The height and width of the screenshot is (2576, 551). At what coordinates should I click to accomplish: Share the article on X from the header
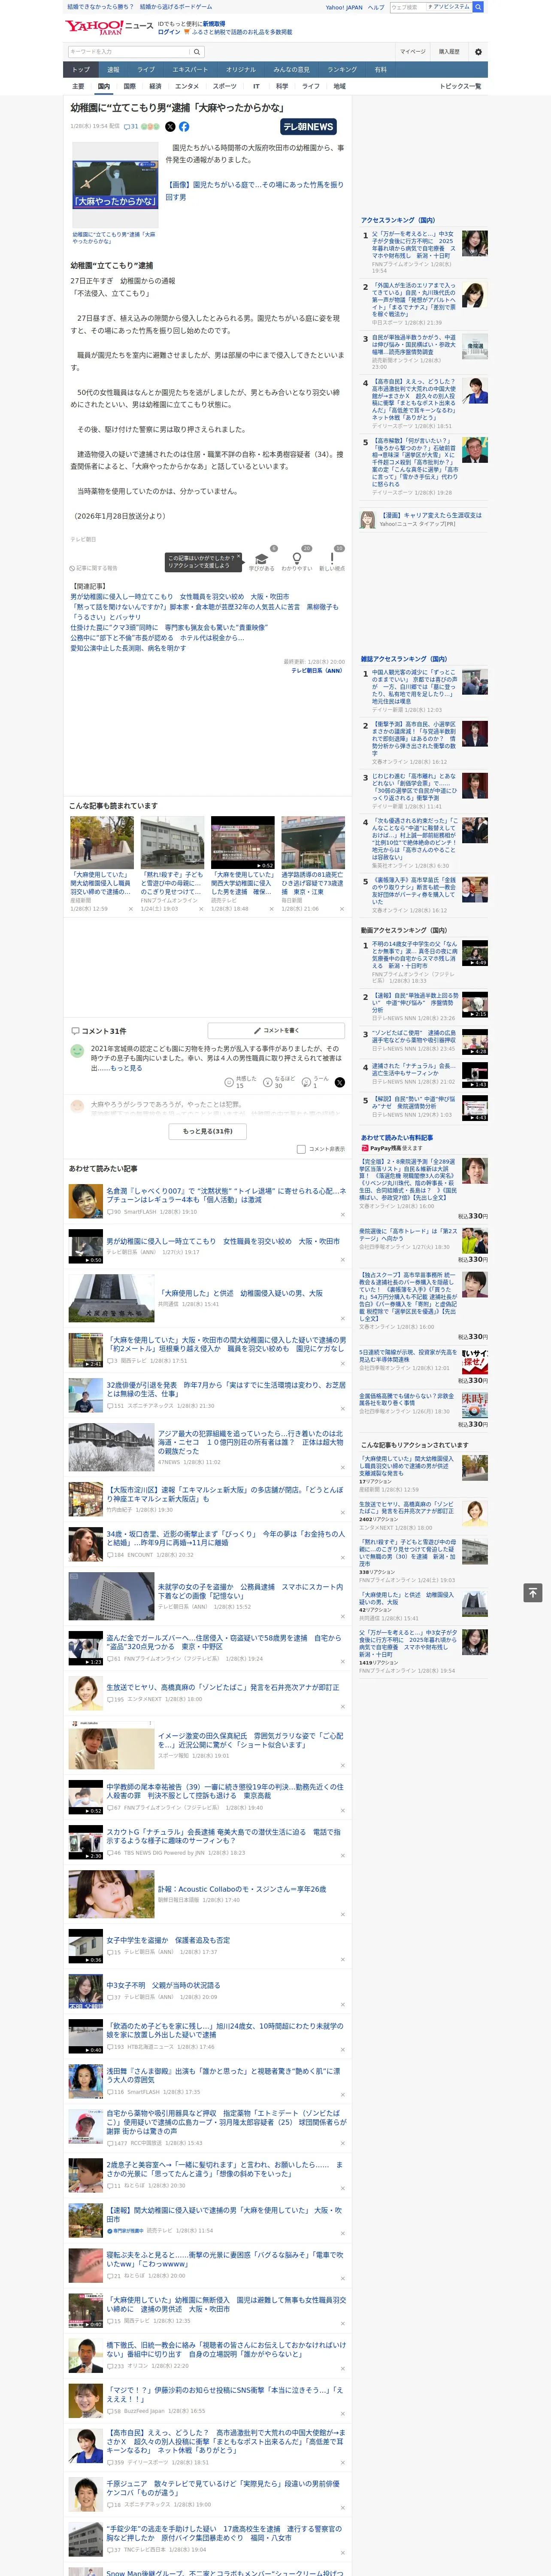pos(170,127)
